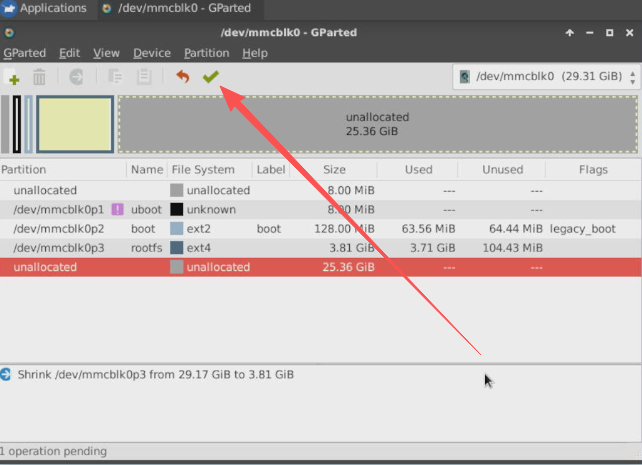Click the legacy_boot flag cell
The image size is (642, 465).
(582, 229)
